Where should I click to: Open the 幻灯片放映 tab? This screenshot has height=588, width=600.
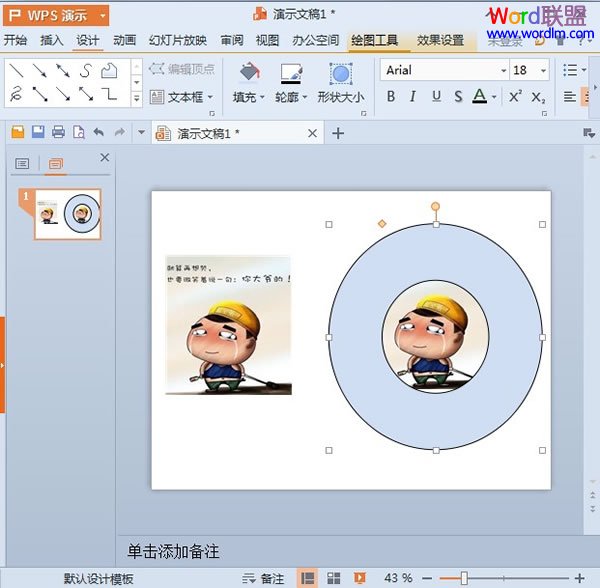click(178, 40)
